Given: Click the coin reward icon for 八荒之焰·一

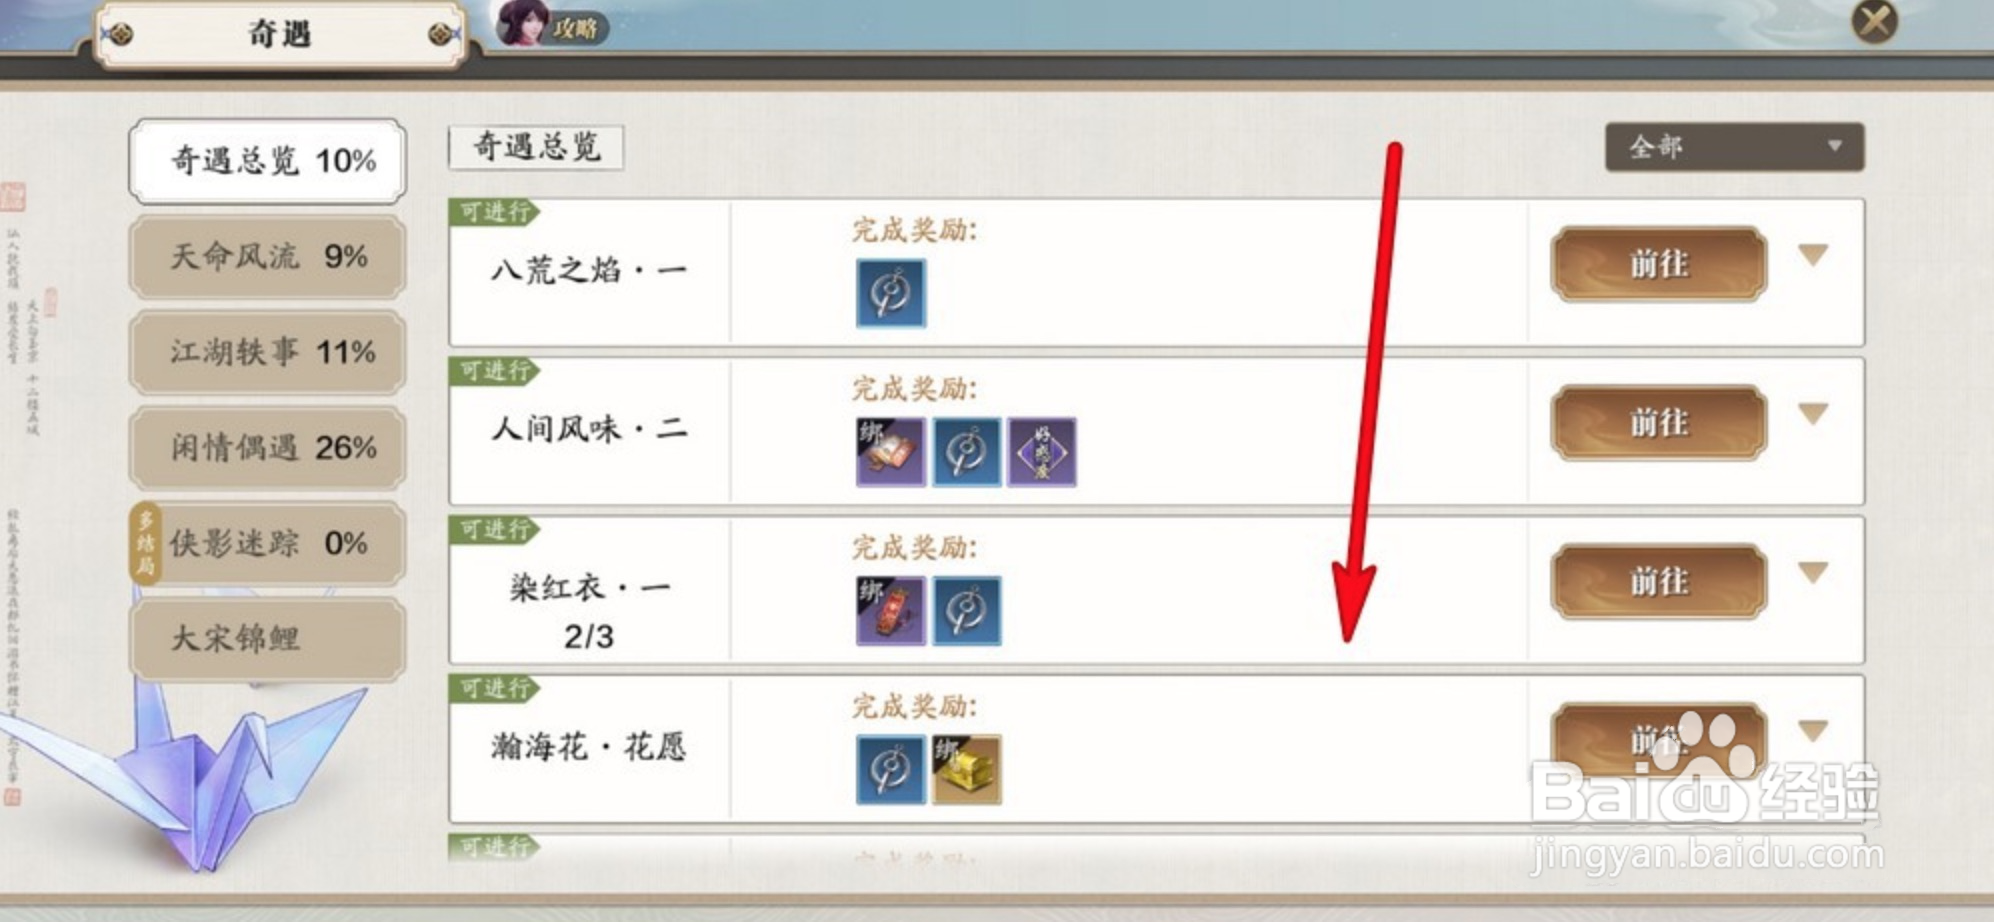Looking at the screenshot, I should click(891, 293).
